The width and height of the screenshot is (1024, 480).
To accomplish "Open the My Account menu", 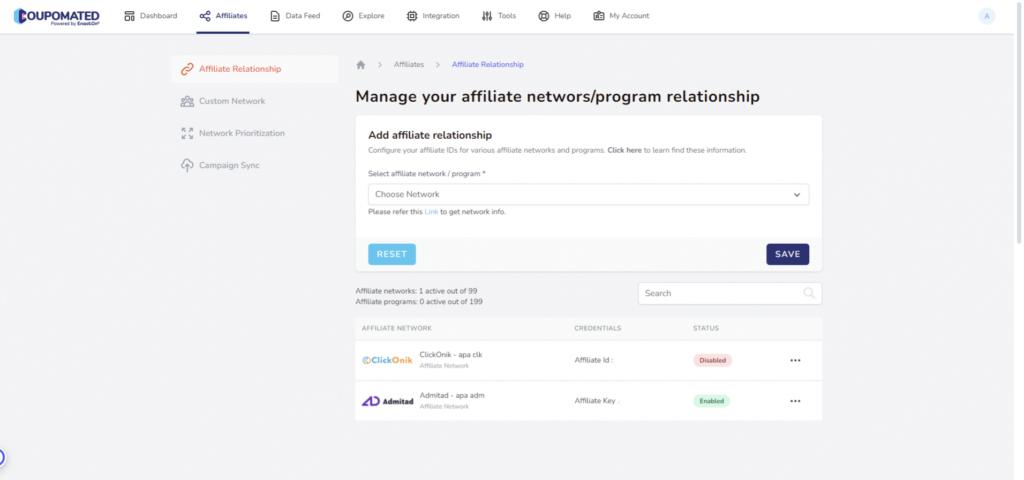I will 621,16.
